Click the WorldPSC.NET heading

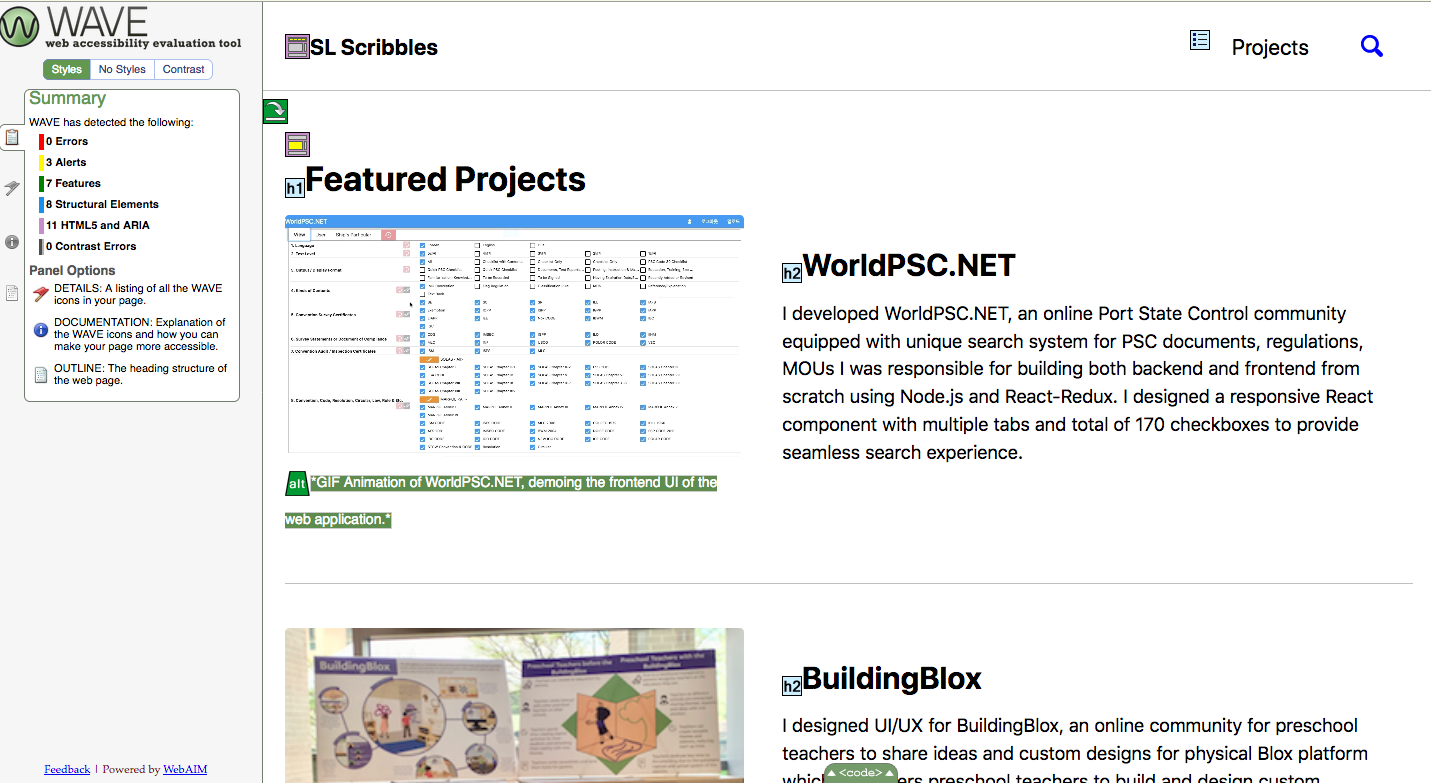(x=909, y=265)
